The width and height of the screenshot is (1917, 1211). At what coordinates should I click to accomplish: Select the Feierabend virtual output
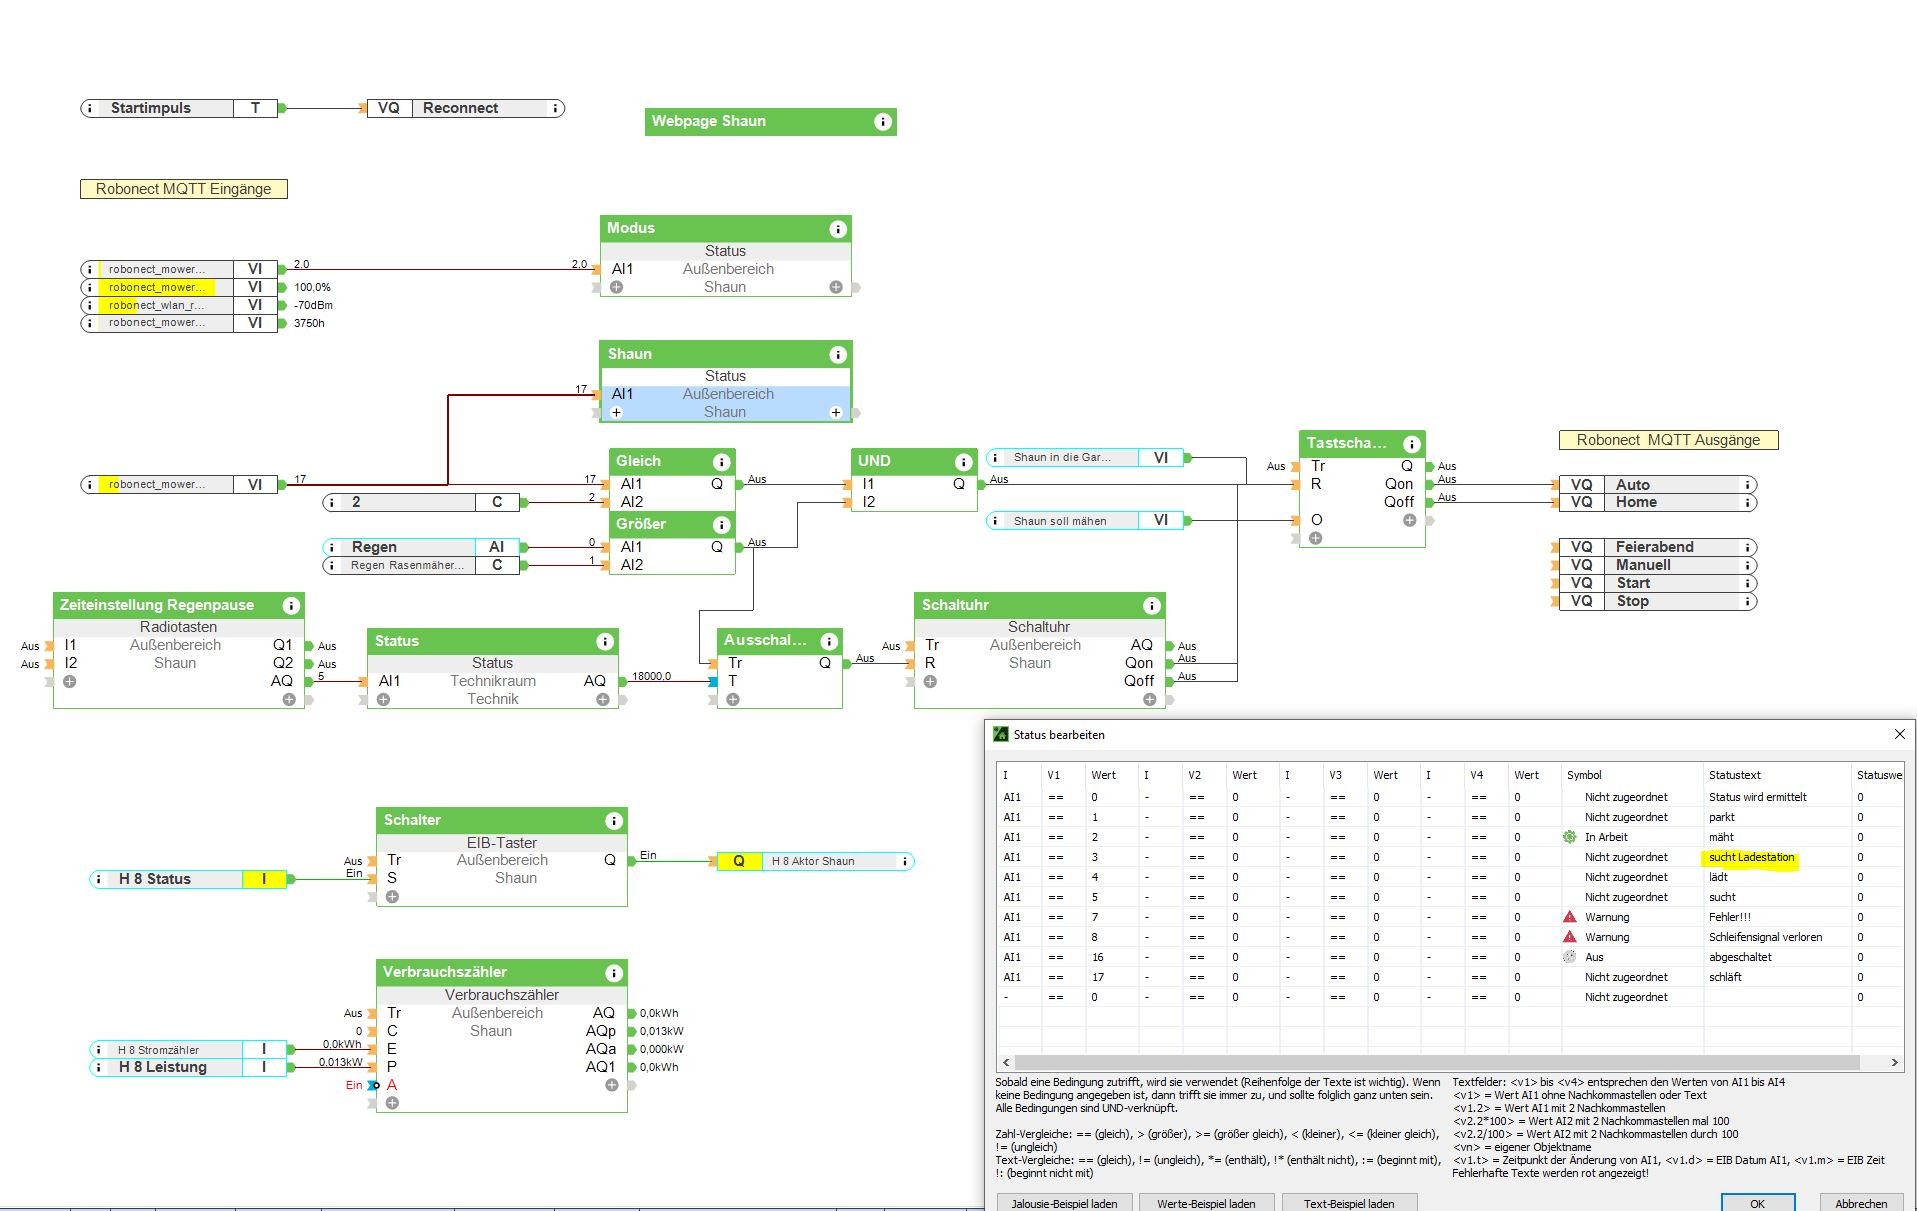pos(1658,547)
